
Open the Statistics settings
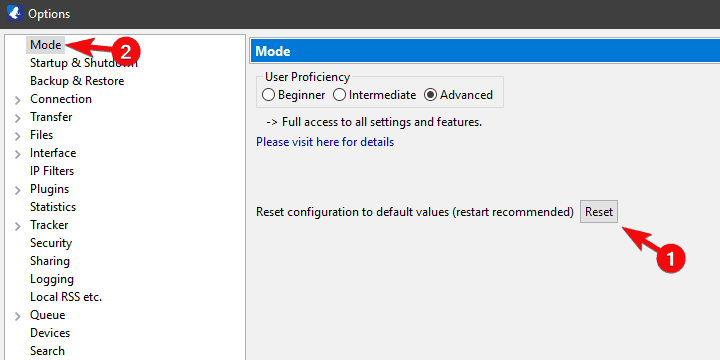[x=53, y=207]
